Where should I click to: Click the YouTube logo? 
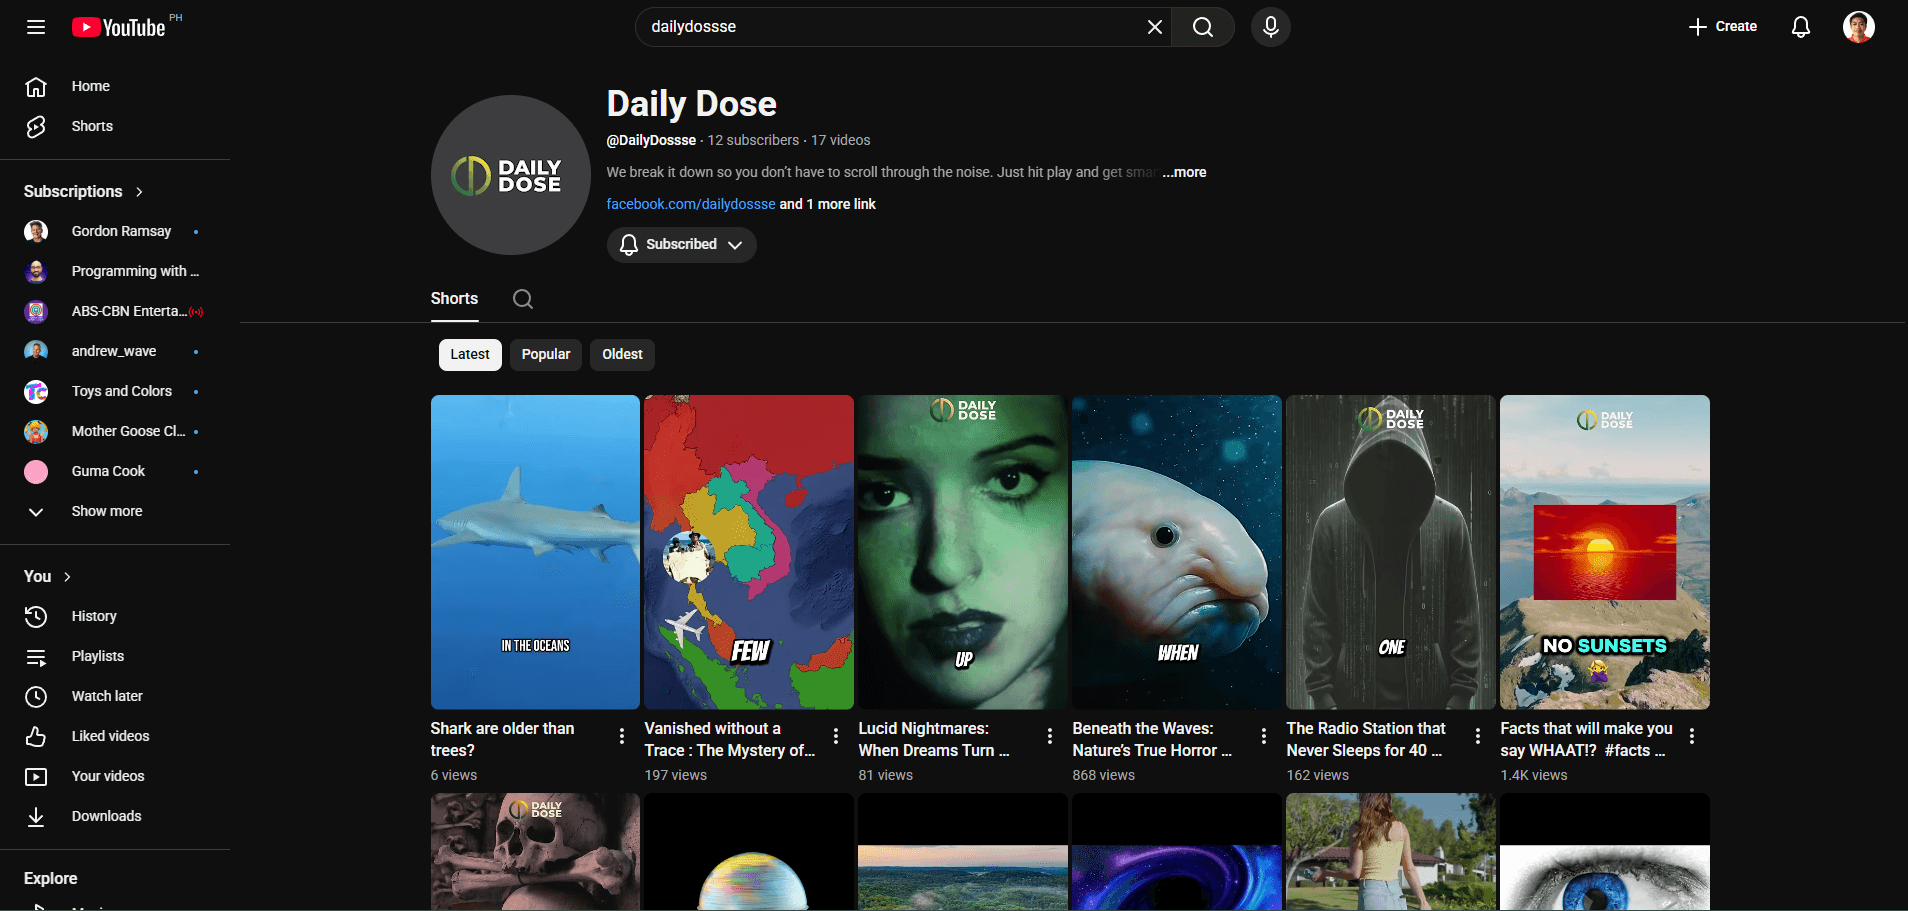tap(119, 27)
